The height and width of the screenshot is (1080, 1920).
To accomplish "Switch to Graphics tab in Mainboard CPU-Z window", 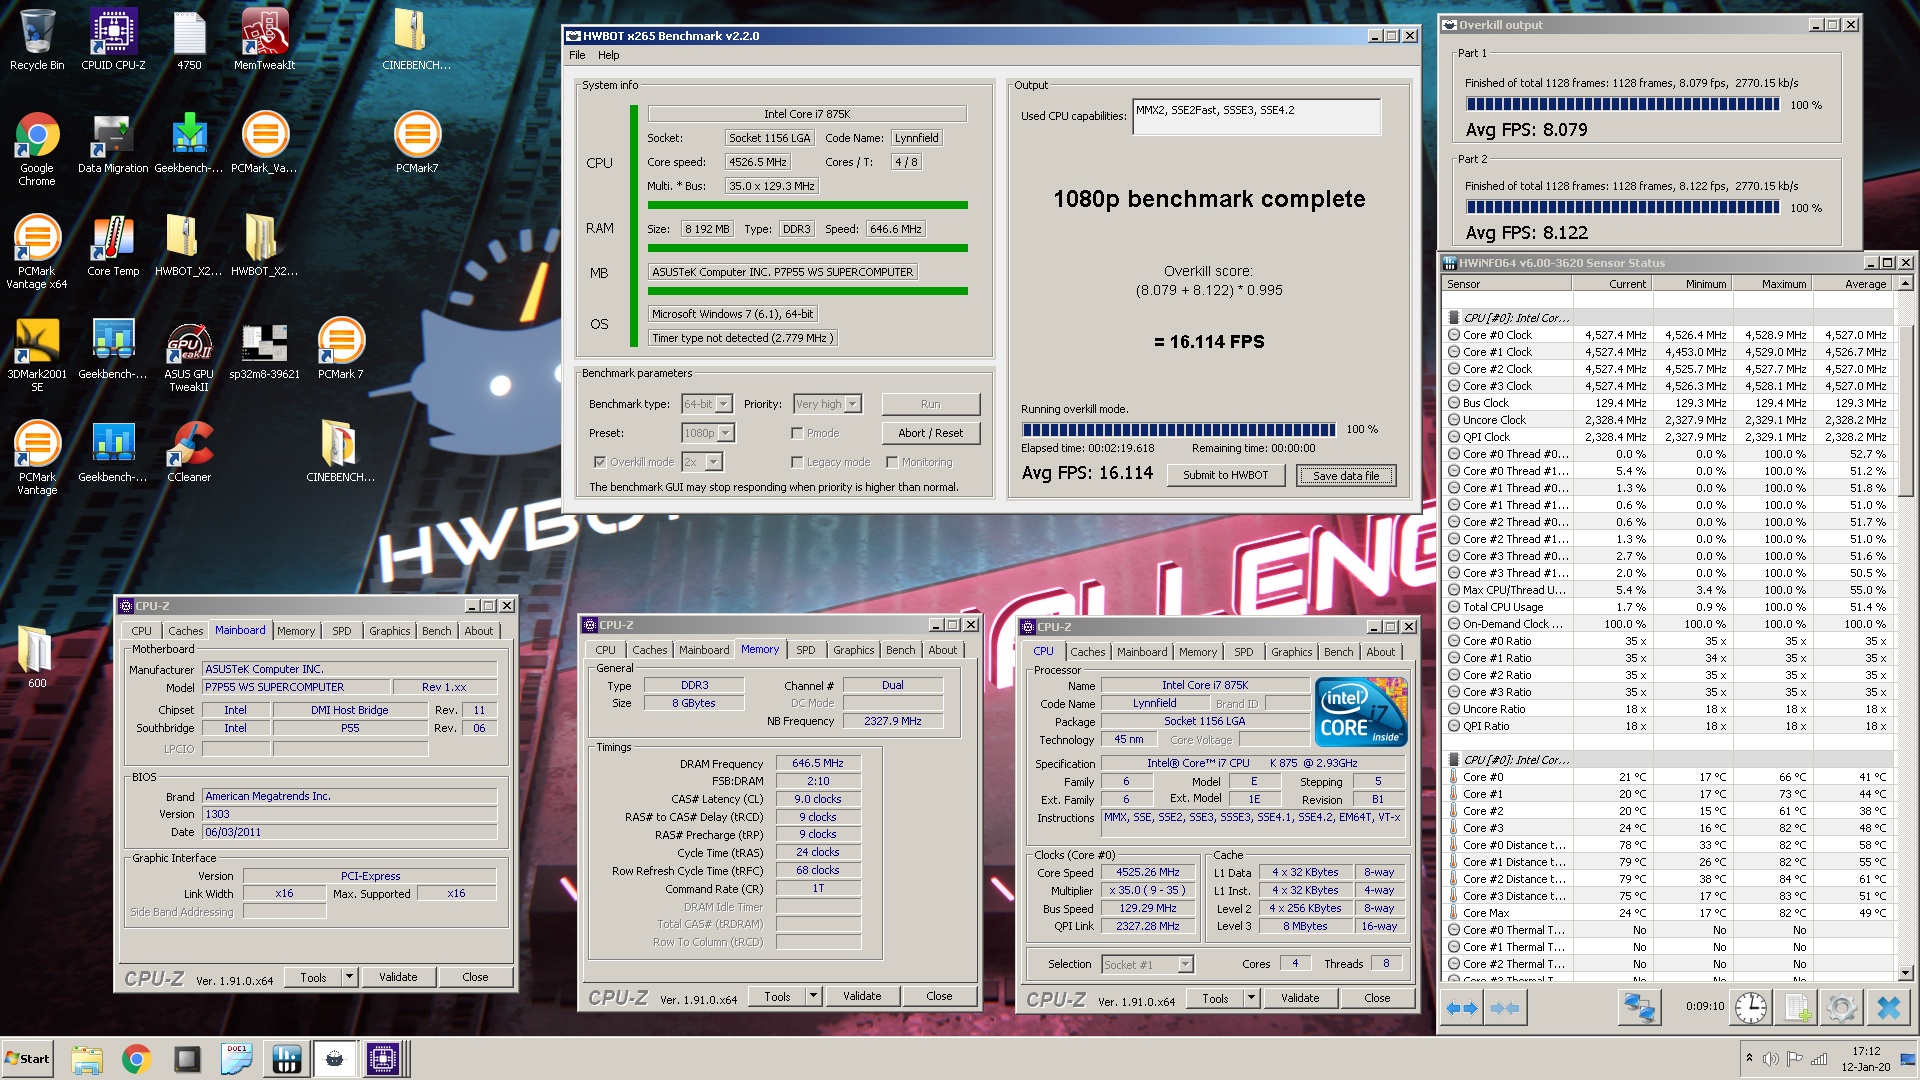I will pos(389,631).
